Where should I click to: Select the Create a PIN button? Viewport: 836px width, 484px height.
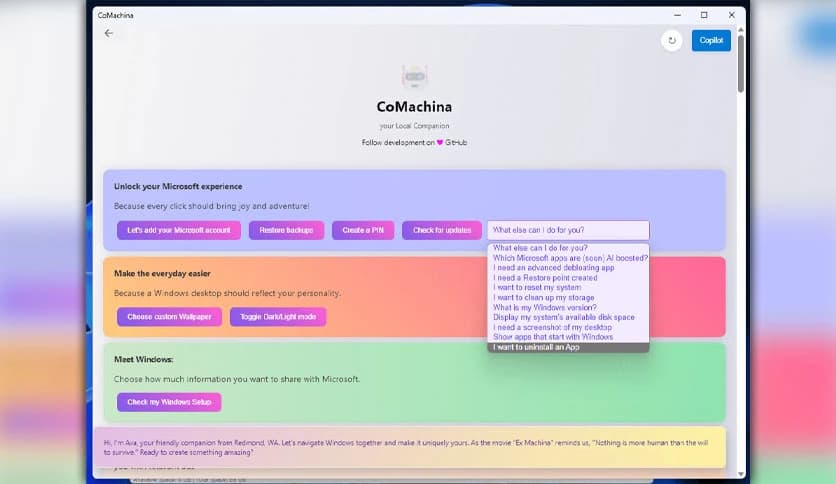click(x=364, y=230)
